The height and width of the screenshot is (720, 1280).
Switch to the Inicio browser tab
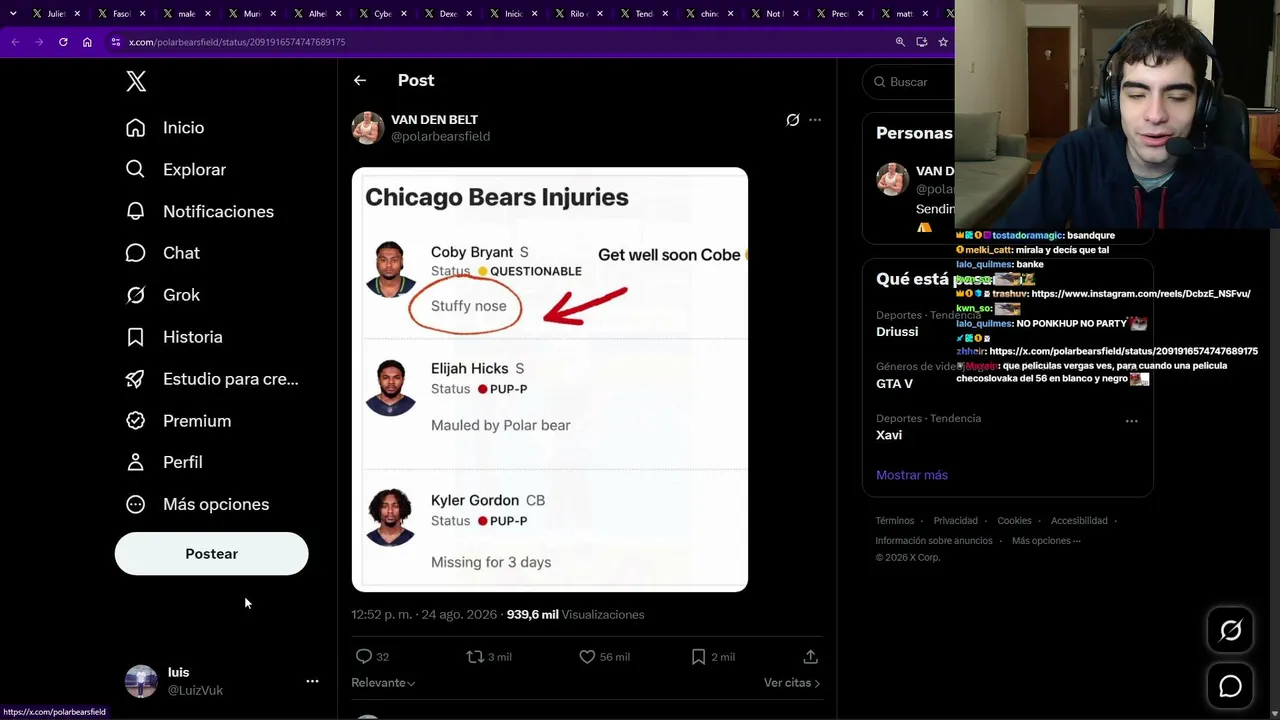(x=513, y=14)
